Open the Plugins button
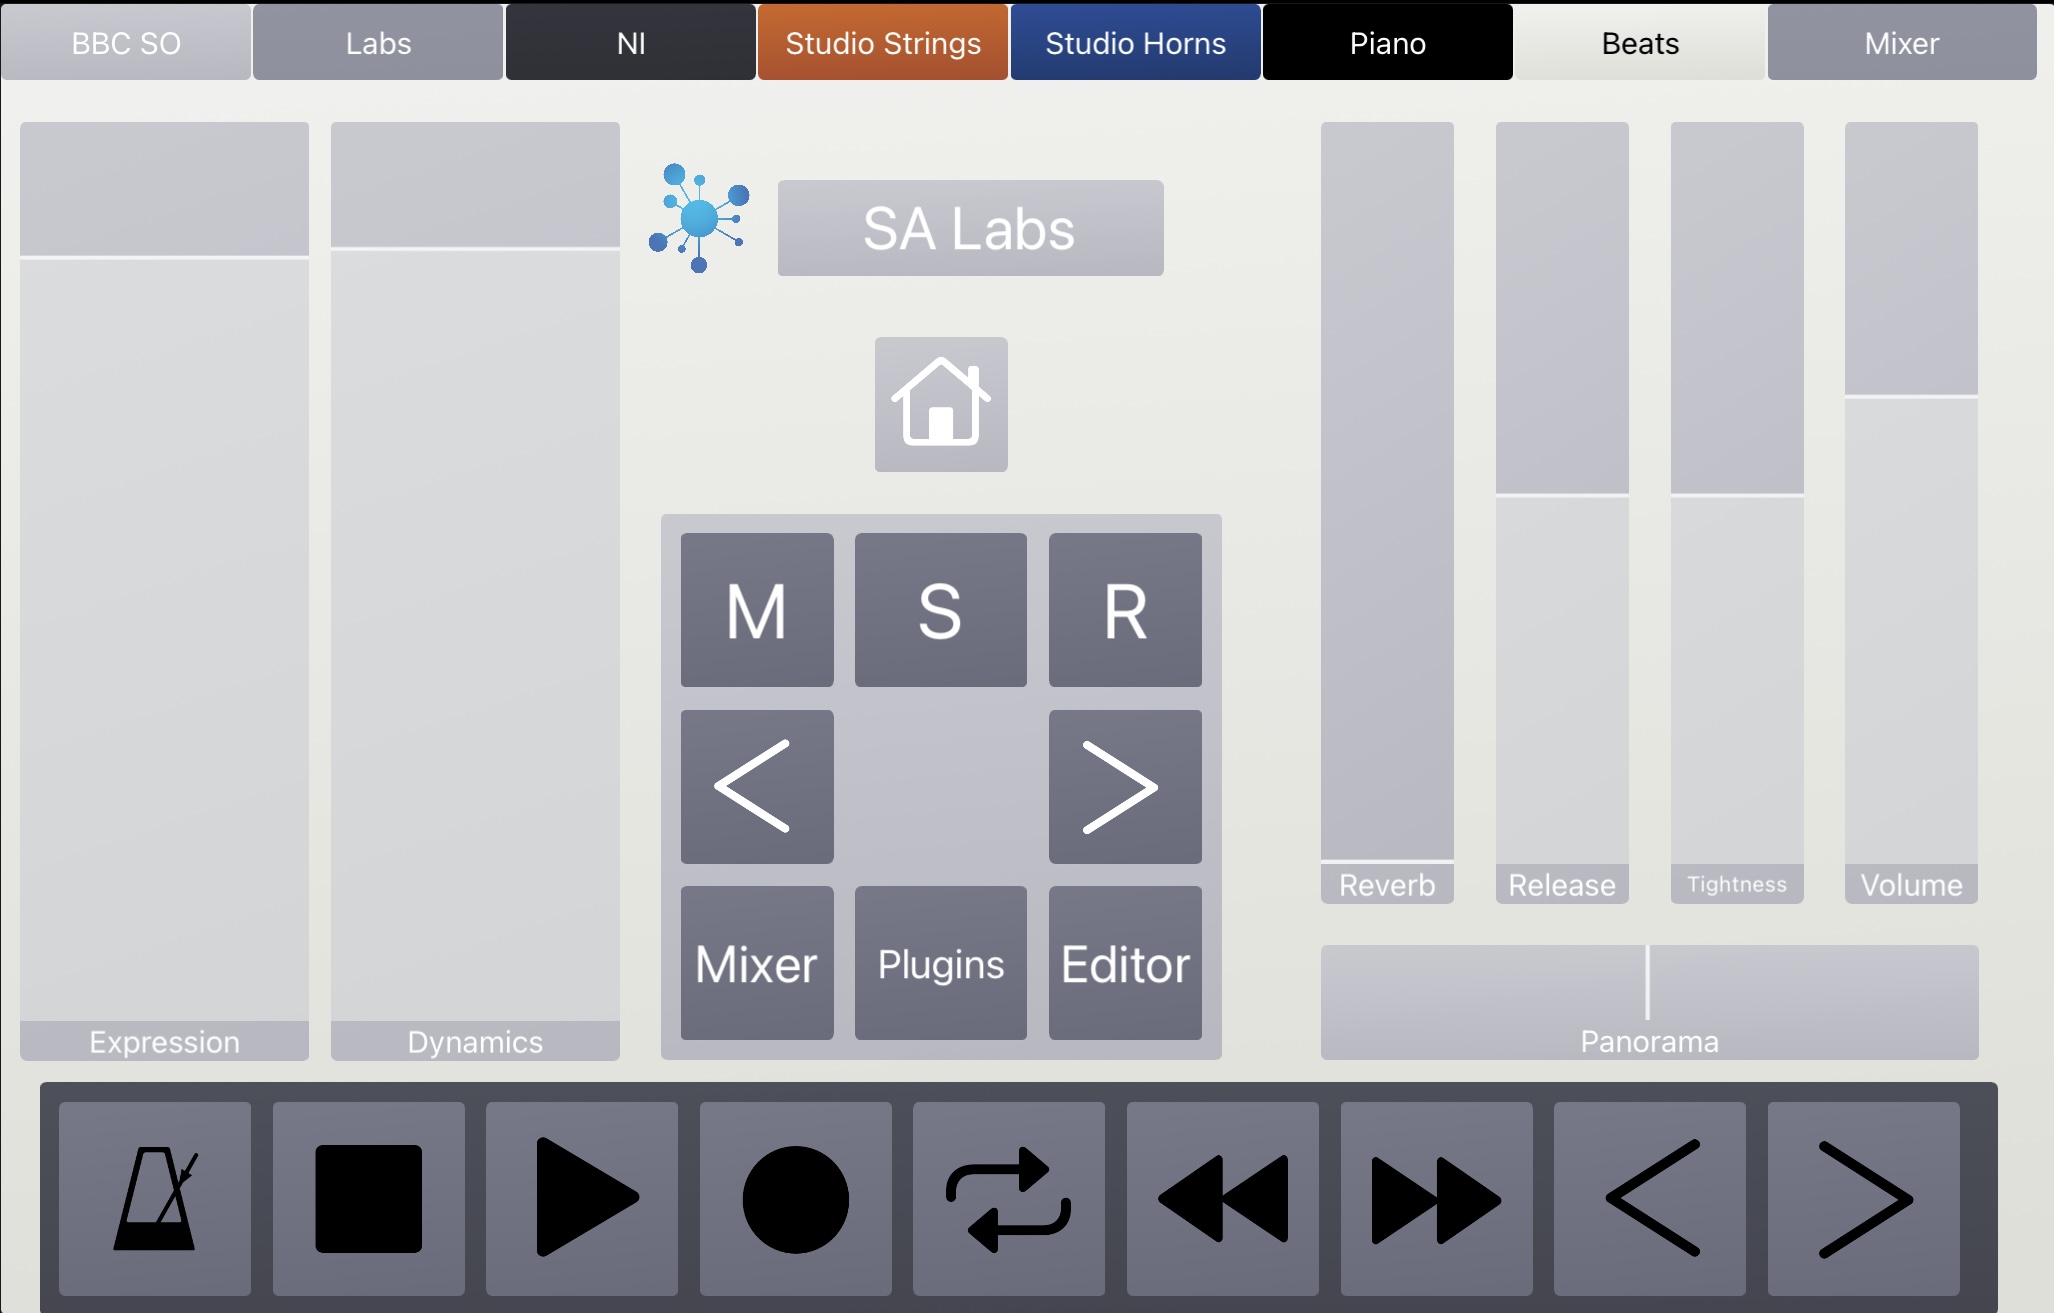This screenshot has height=1313, width=2054. point(941,963)
